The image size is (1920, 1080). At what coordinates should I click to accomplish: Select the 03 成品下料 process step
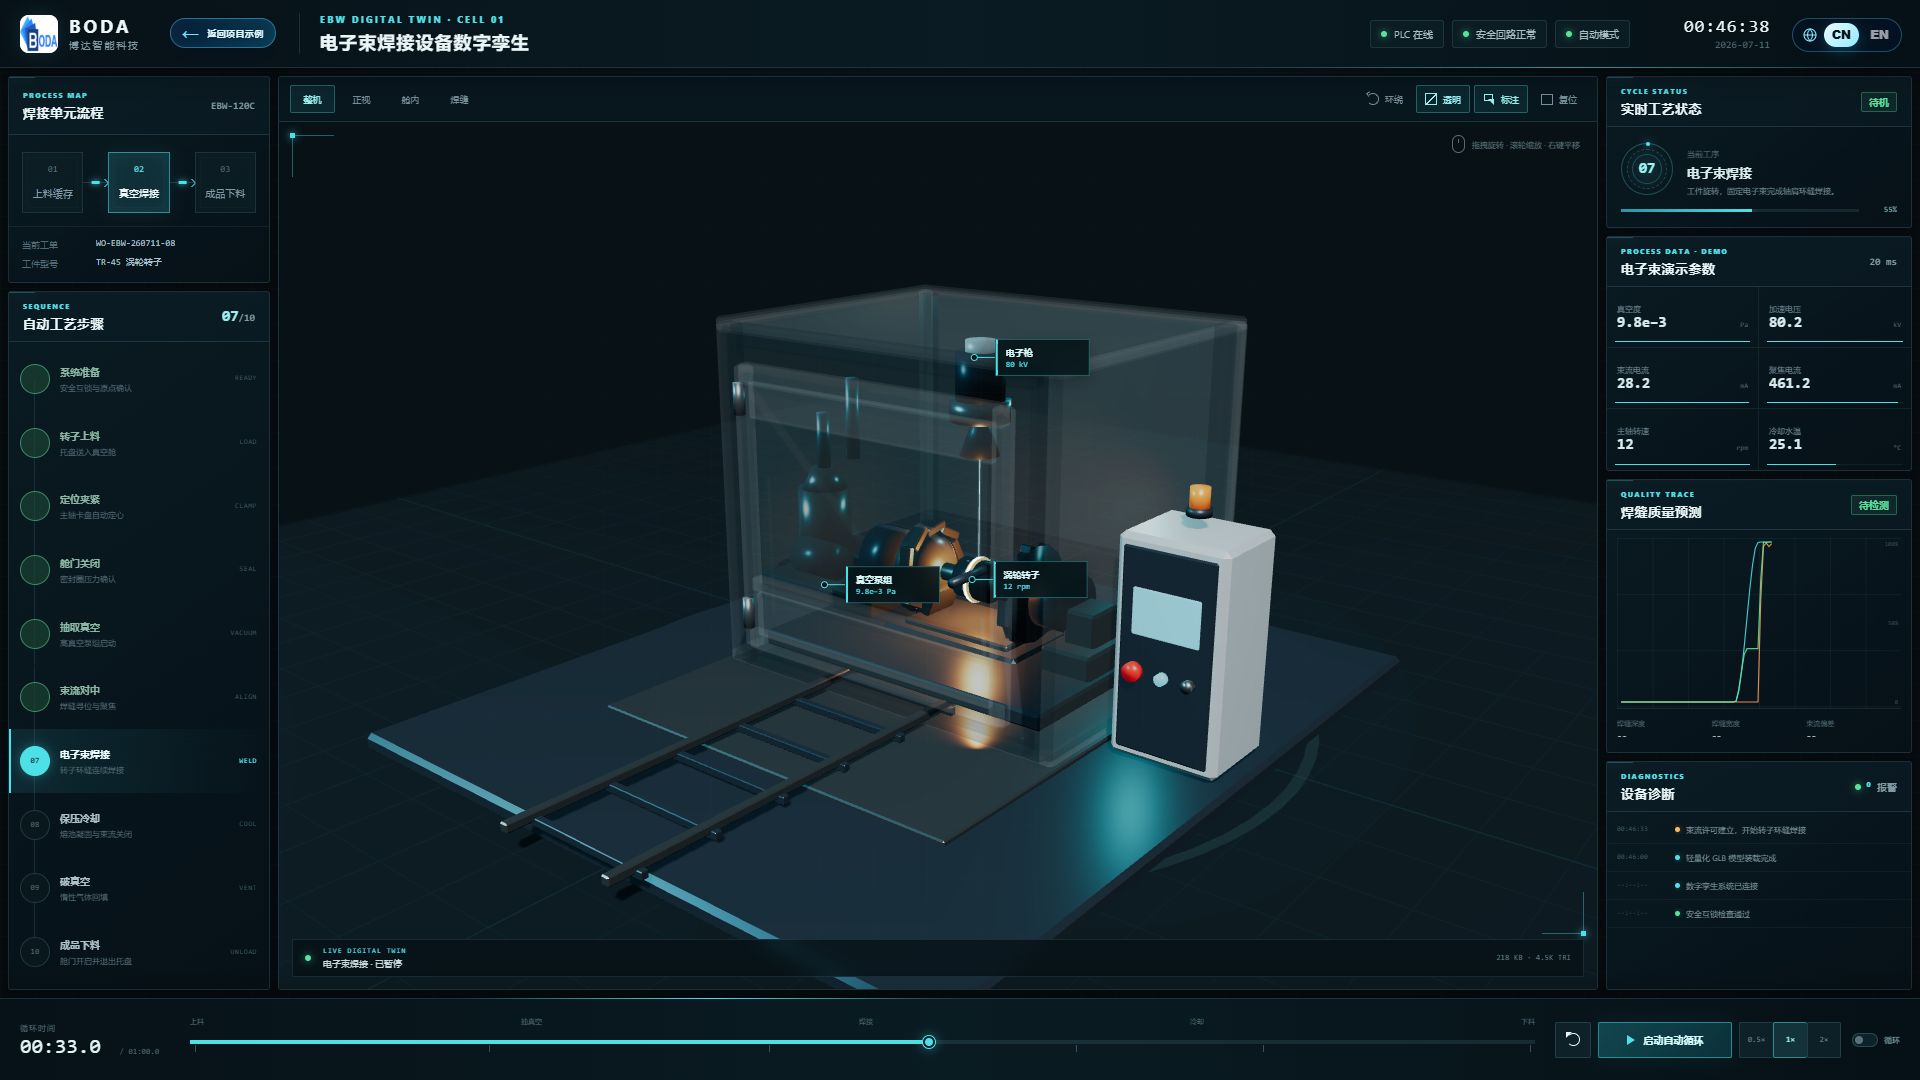225,182
